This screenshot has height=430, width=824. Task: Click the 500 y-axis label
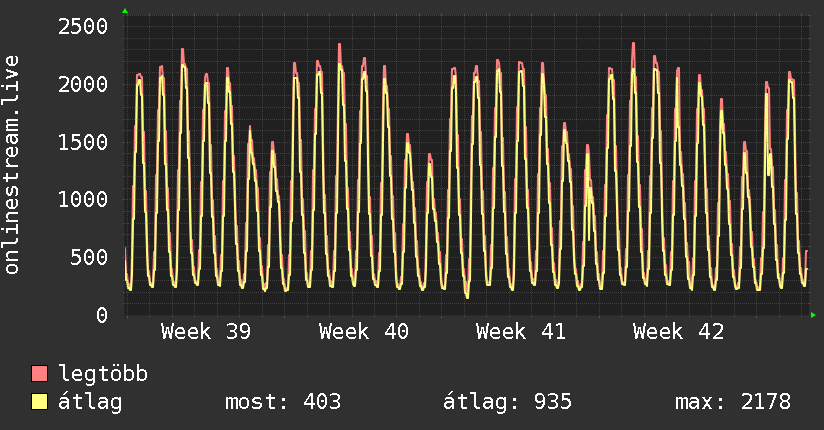(89, 257)
